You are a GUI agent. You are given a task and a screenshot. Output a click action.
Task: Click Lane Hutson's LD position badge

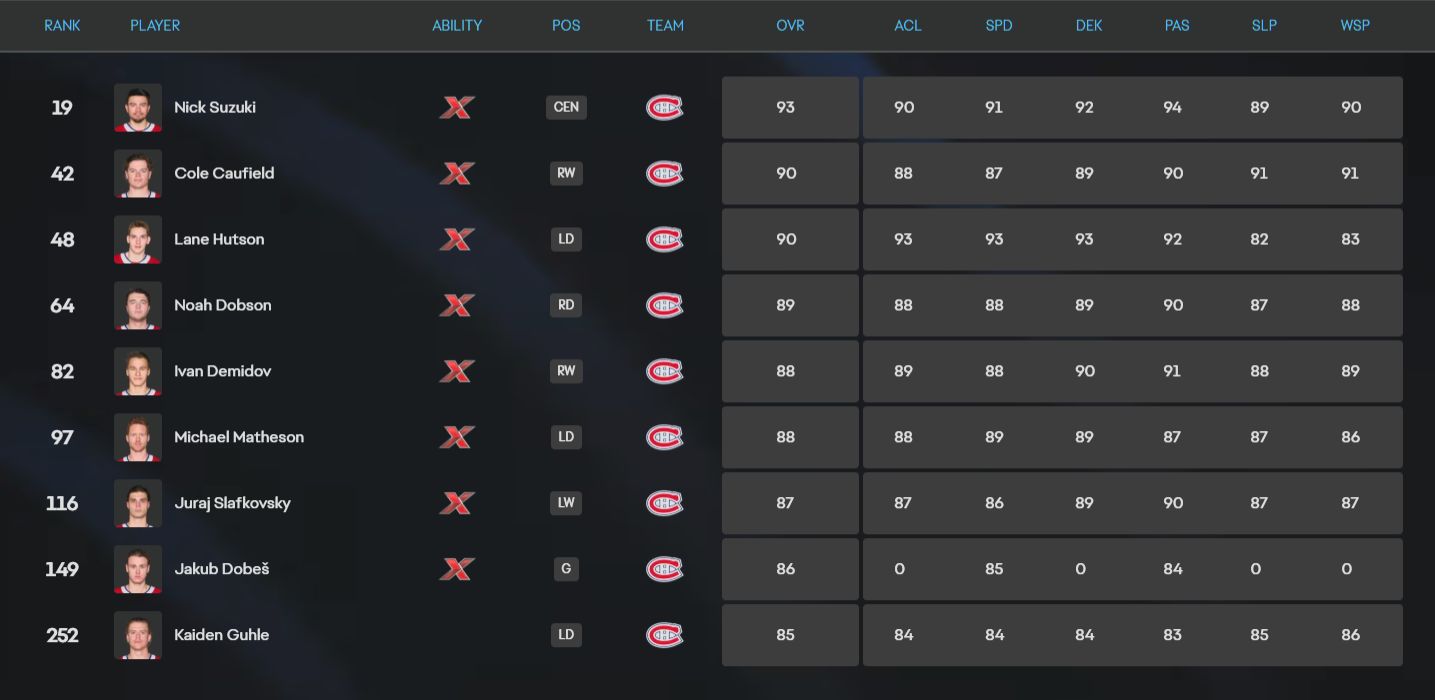click(566, 239)
